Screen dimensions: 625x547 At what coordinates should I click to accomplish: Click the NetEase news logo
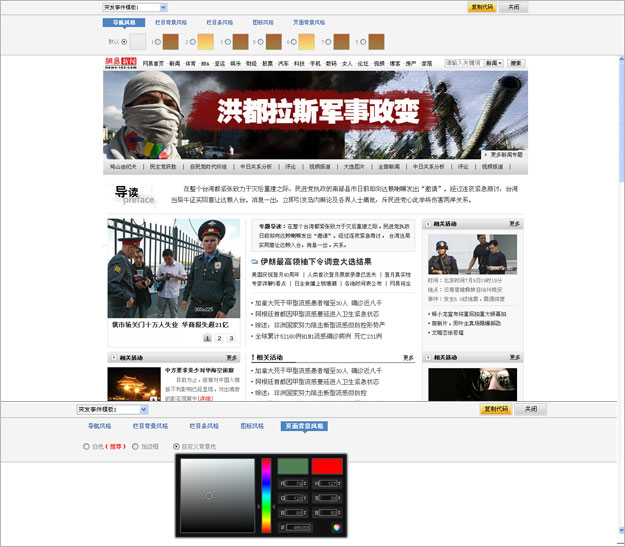121,63
